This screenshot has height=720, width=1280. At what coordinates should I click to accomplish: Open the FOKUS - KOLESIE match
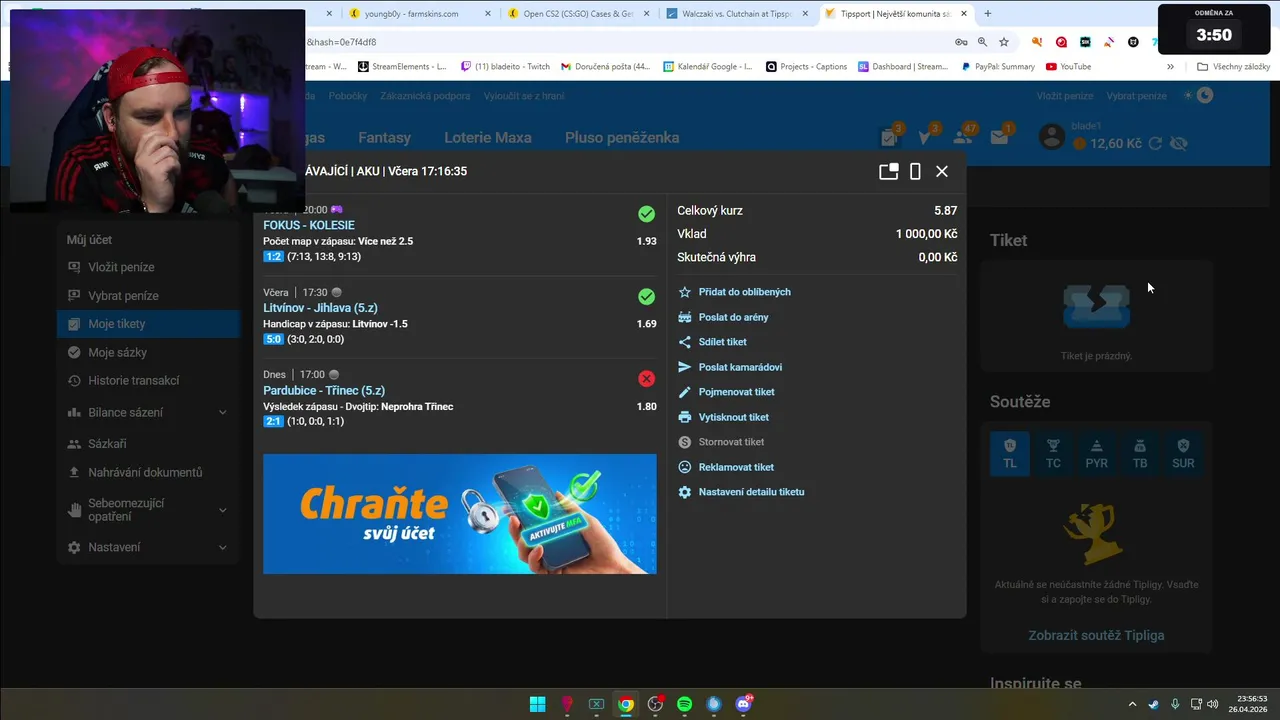(309, 225)
